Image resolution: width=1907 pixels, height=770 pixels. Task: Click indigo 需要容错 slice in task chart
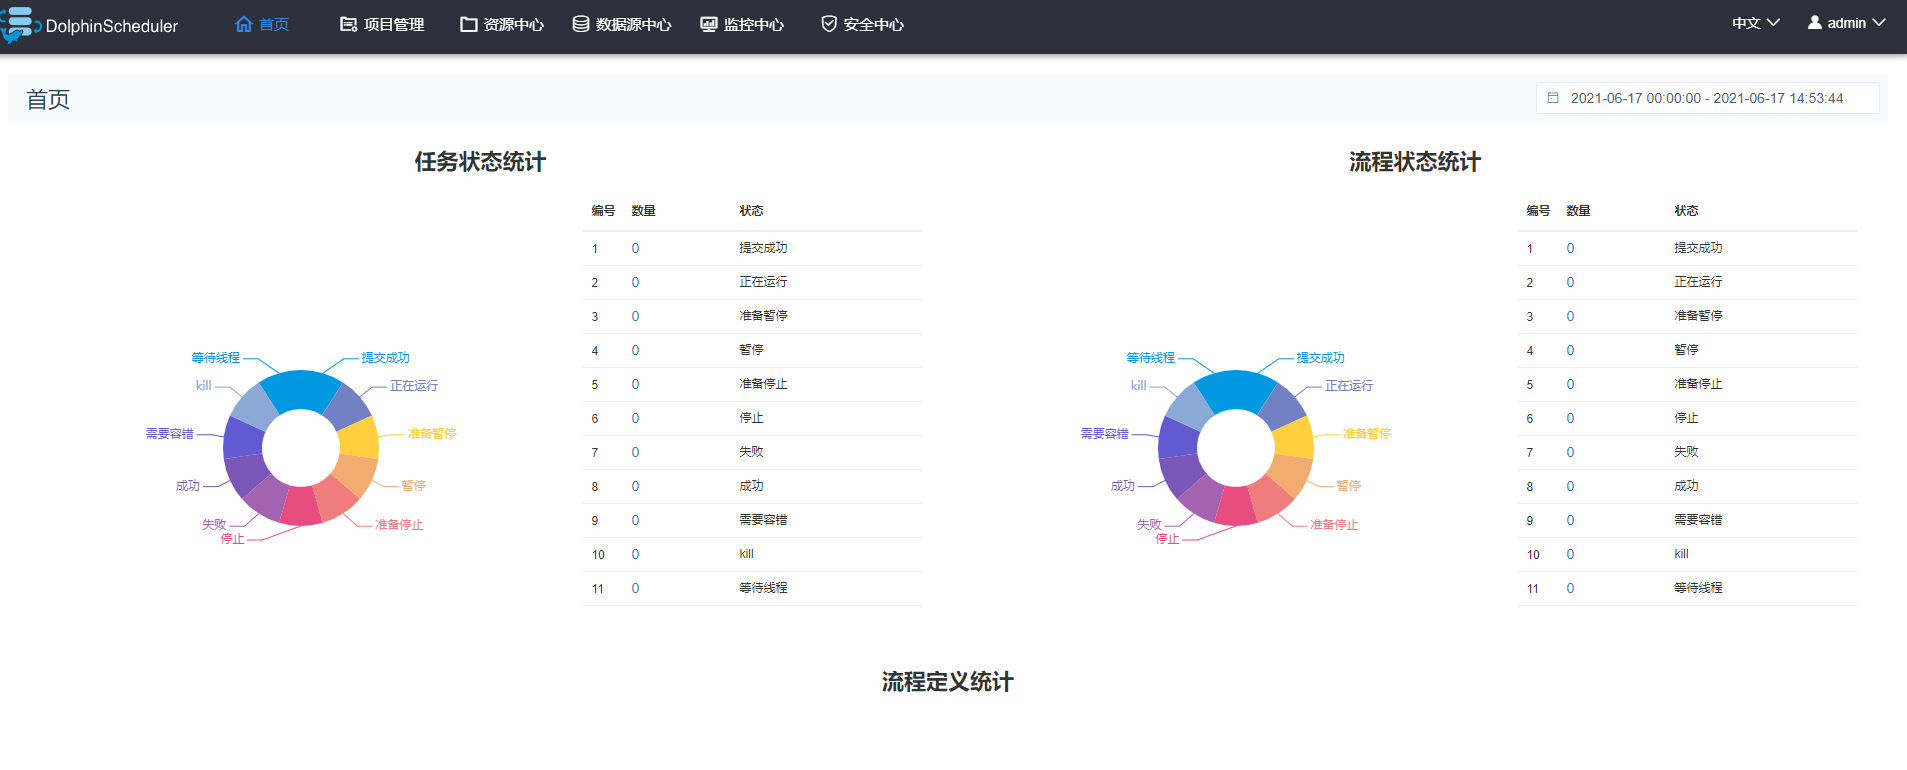(x=243, y=438)
